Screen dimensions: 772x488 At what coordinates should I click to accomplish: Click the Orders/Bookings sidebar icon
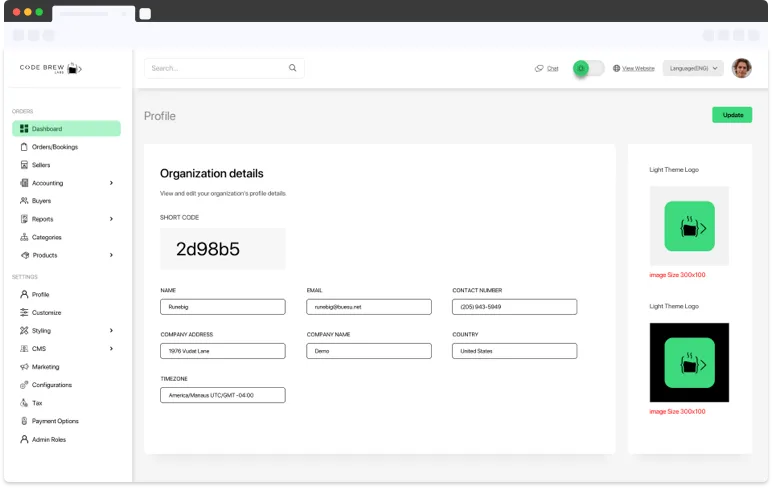[24, 147]
